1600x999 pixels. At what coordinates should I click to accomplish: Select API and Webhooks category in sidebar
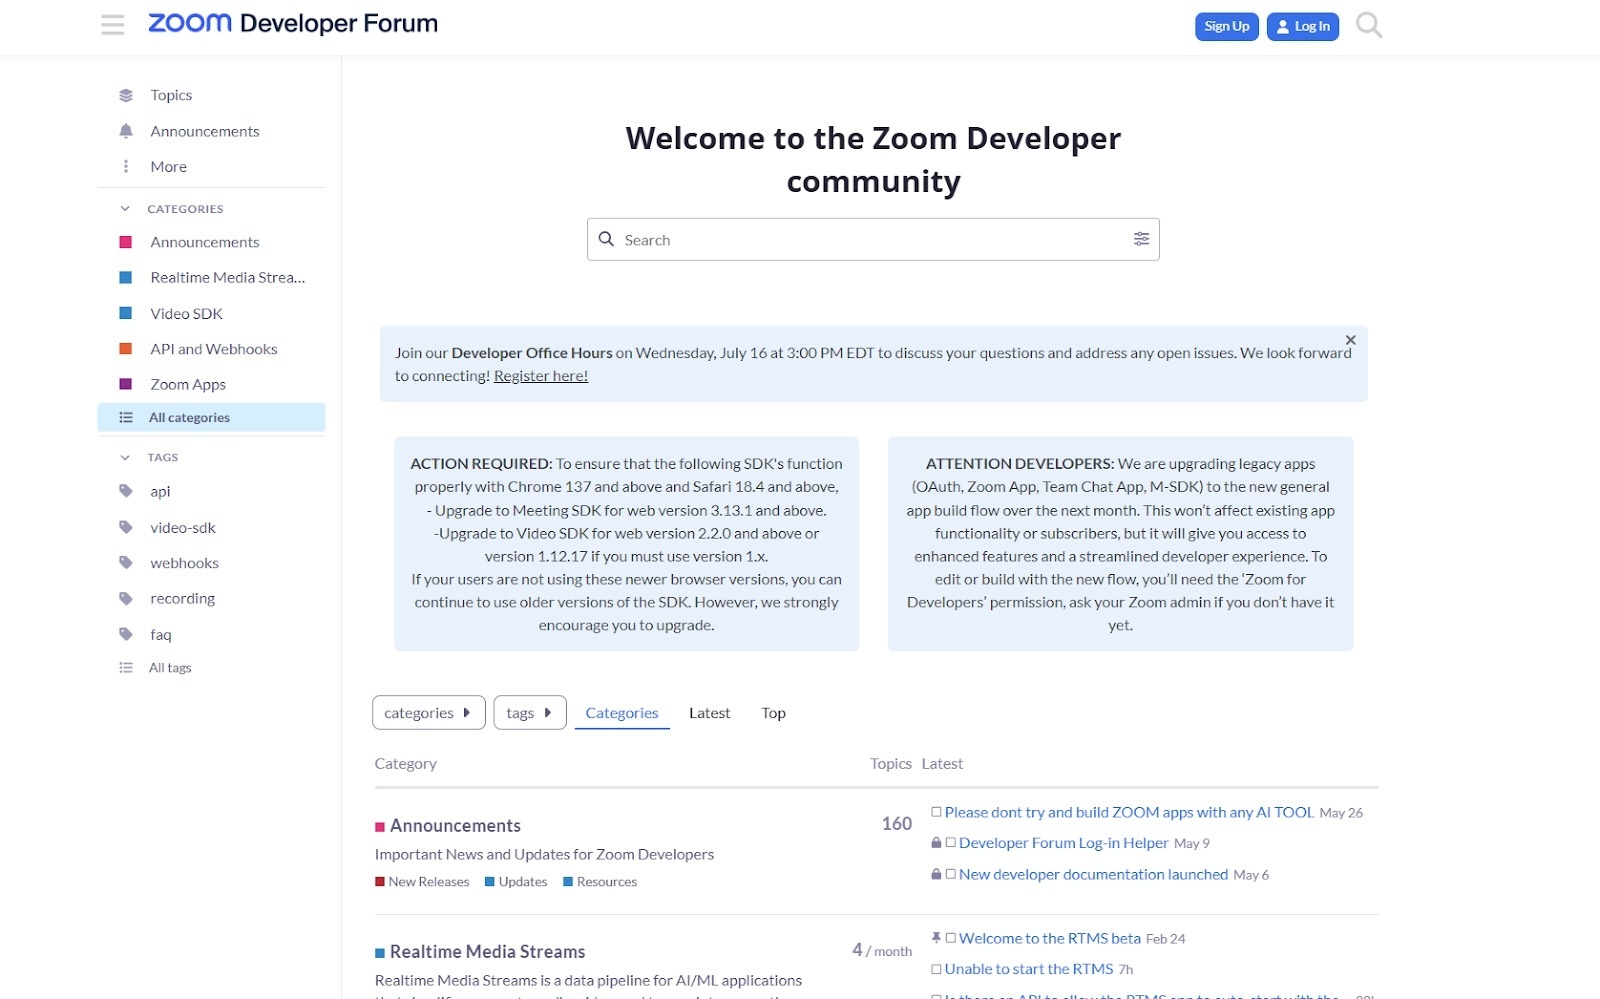(214, 349)
